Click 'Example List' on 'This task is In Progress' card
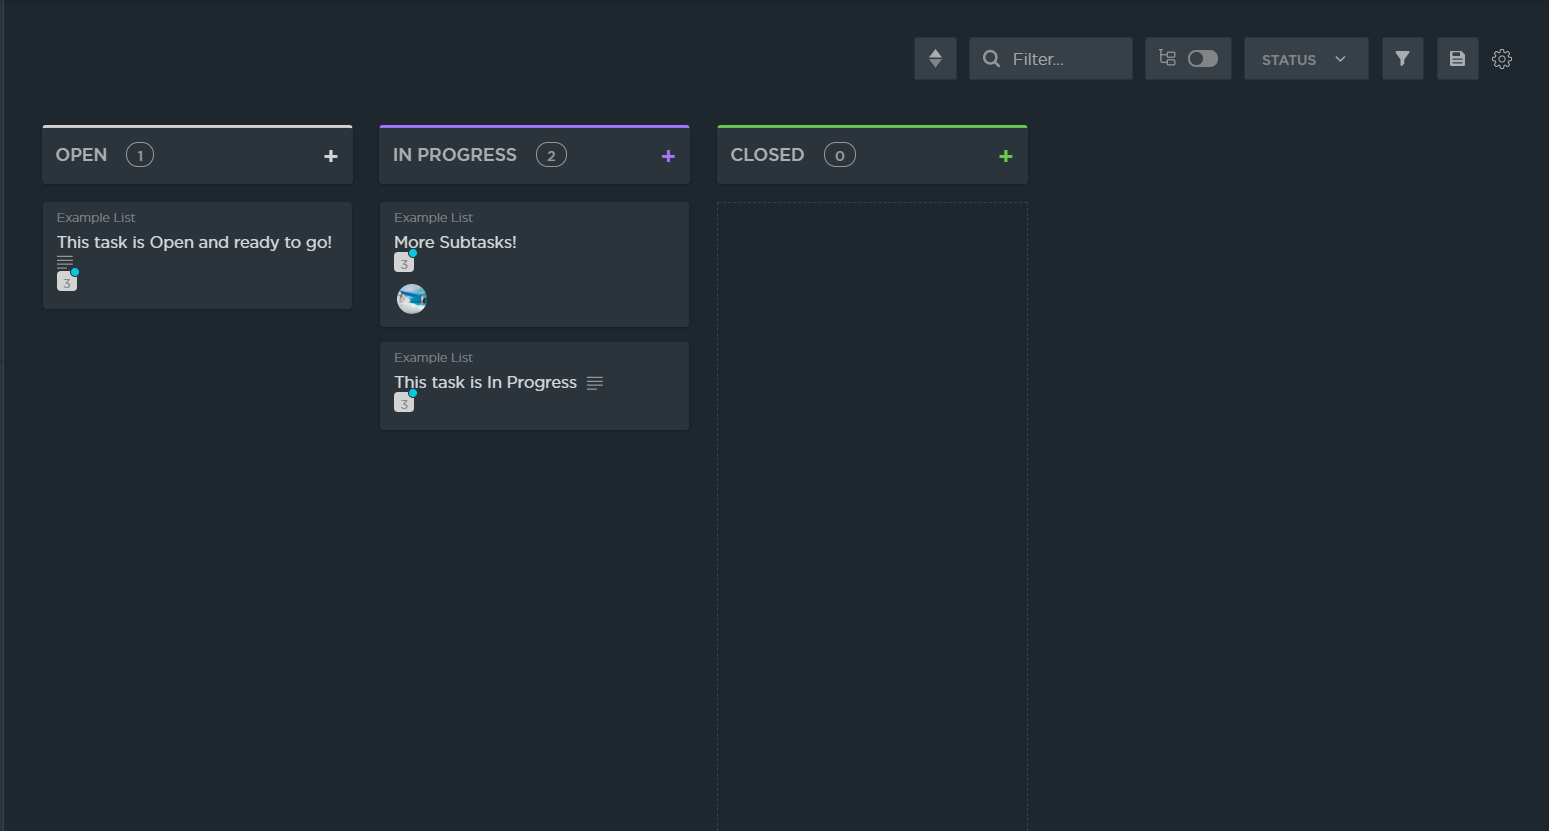1549x831 pixels. tap(433, 357)
